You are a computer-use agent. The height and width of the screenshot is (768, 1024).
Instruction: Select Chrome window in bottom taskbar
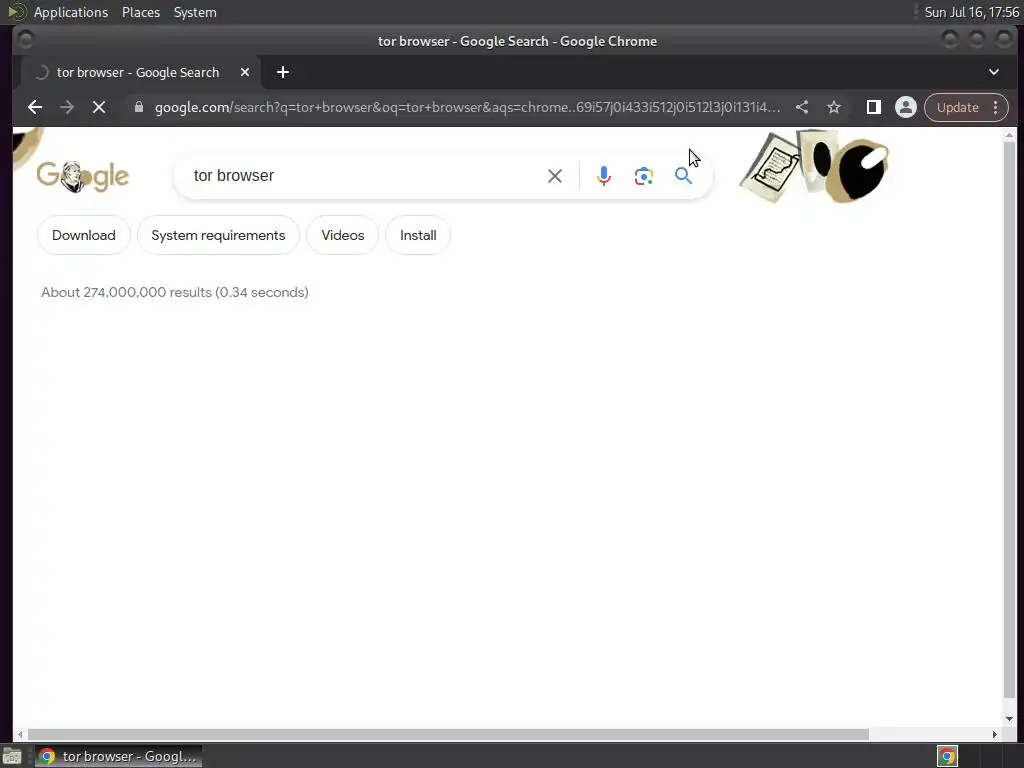coord(118,756)
